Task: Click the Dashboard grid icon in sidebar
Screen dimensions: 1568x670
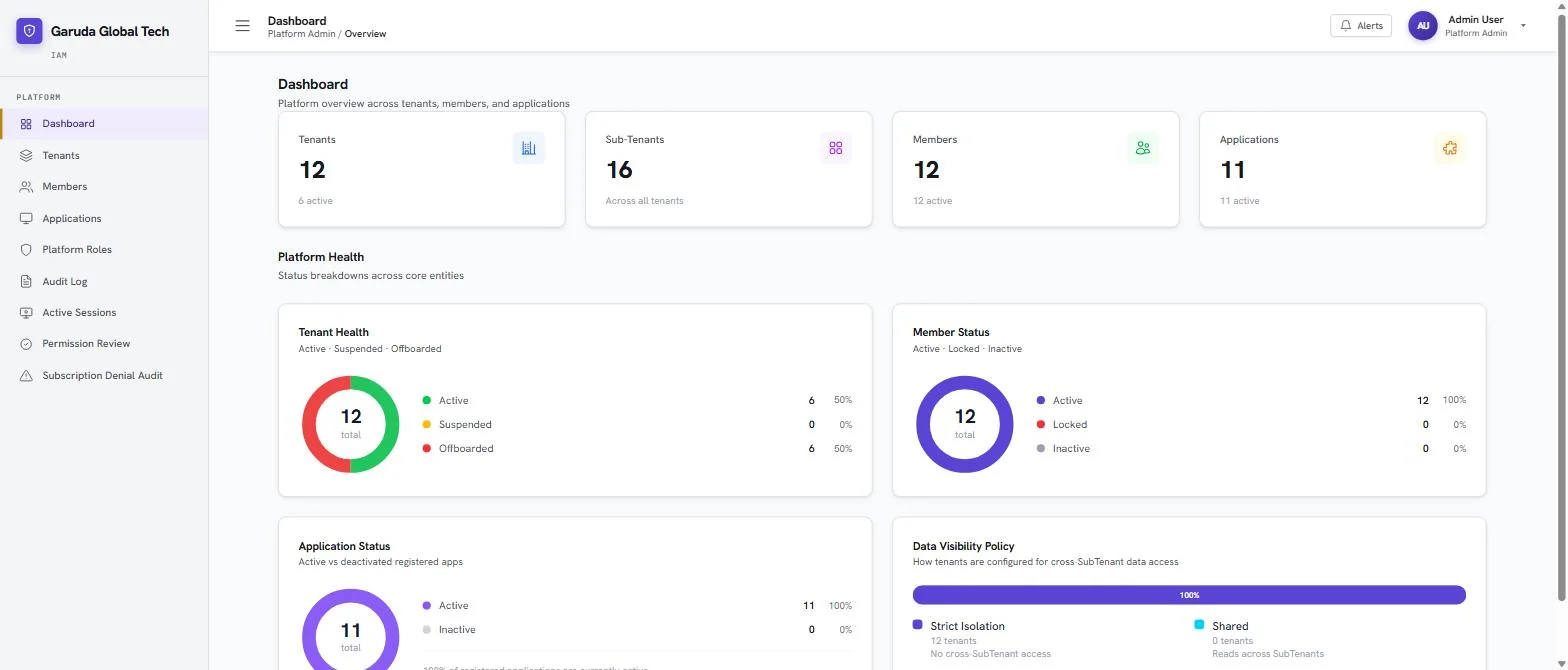Action: (x=26, y=124)
